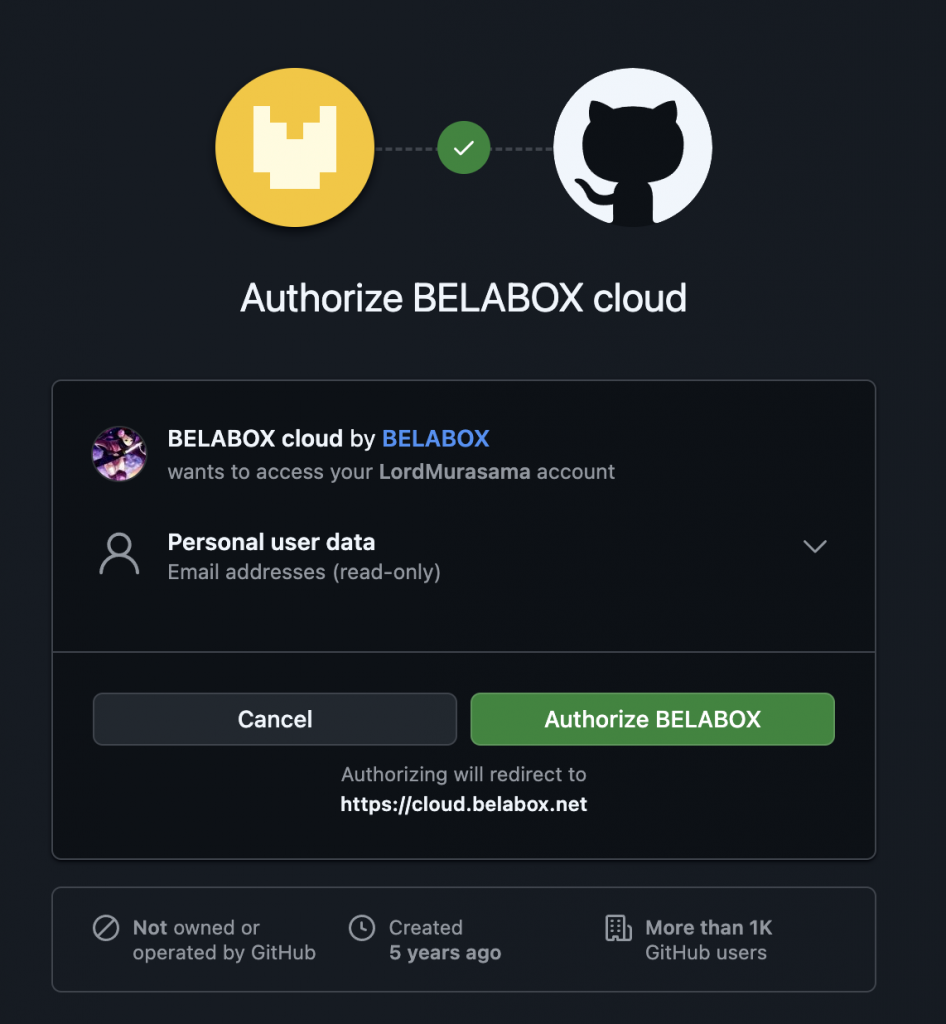Click the GitHub Octocat logo
The height and width of the screenshot is (1024, 946).
click(x=632, y=148)
